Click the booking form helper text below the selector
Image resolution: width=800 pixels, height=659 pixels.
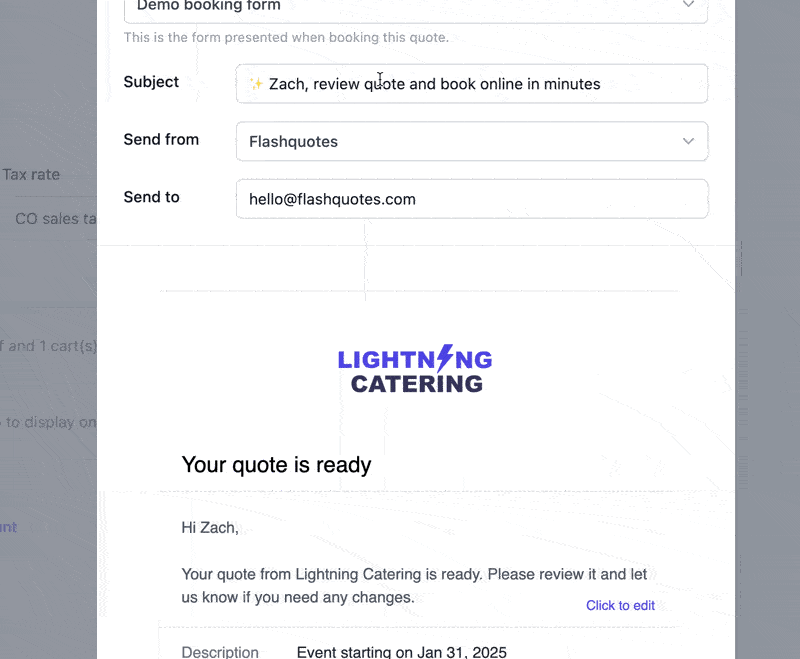286,37
